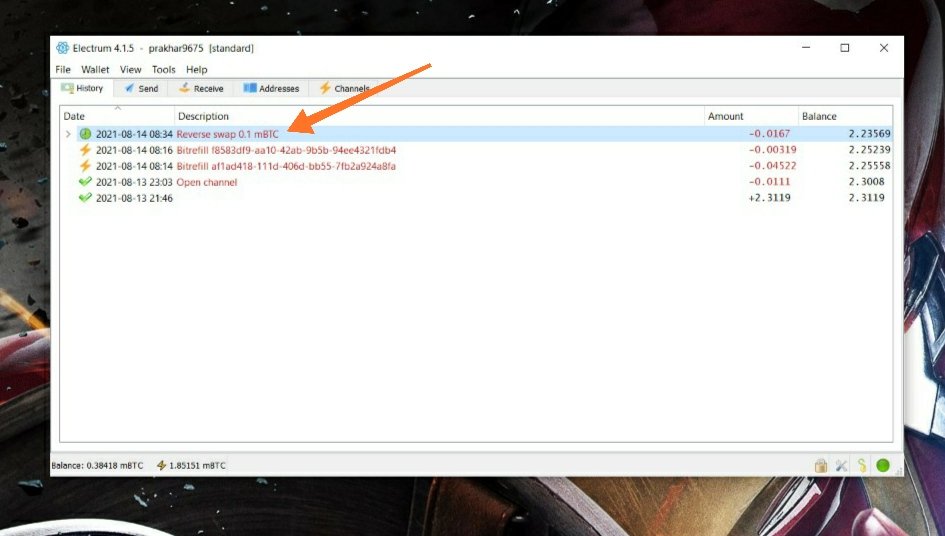The height and width of the screenshot is (536, 945).
Task: Click balance value 2.3119 in the last row
Action: click(x=867, y=197)
